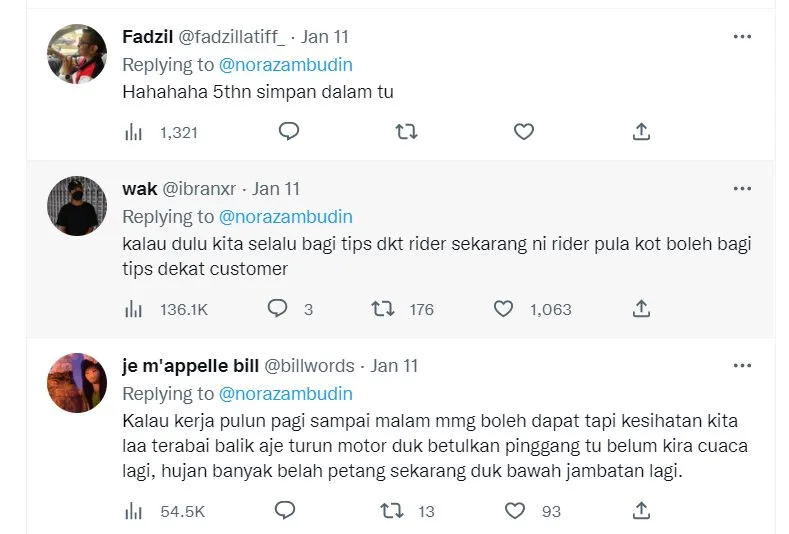Open wak's profile avatar
The height and width of the screenshot is (534, 789).
tap(78, 206)
